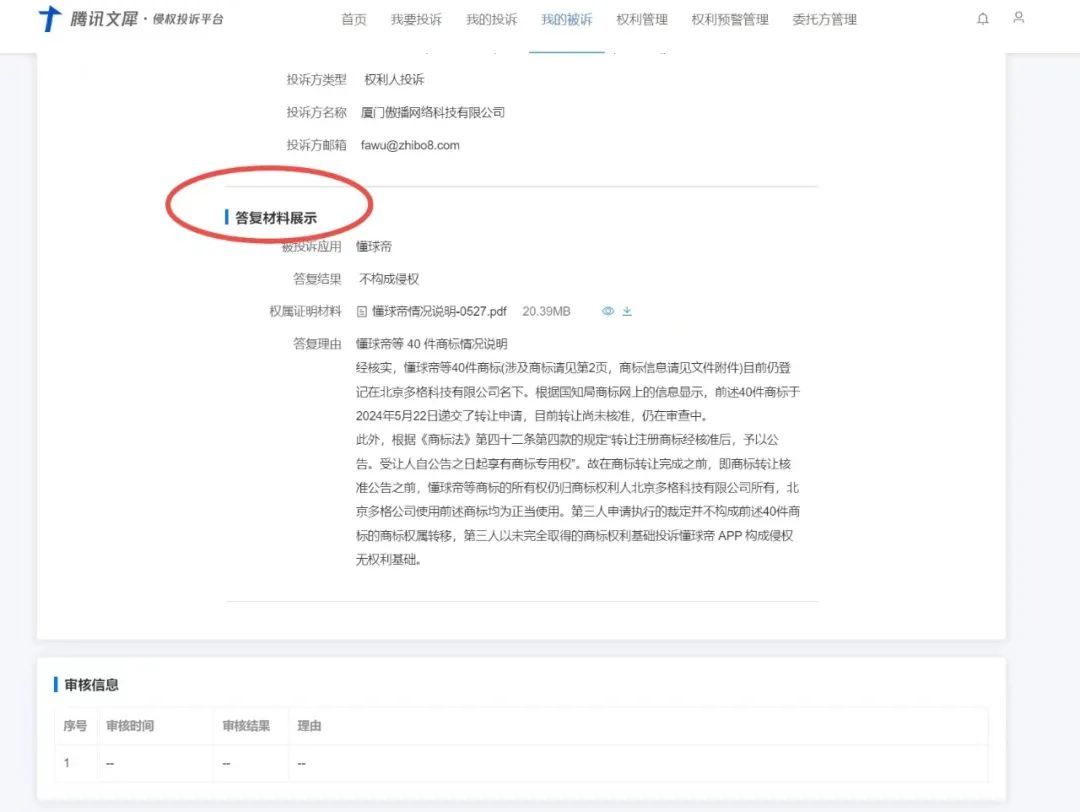Click 权属证明材料 label
The image size is (1080, 812).
coord(305,311)
